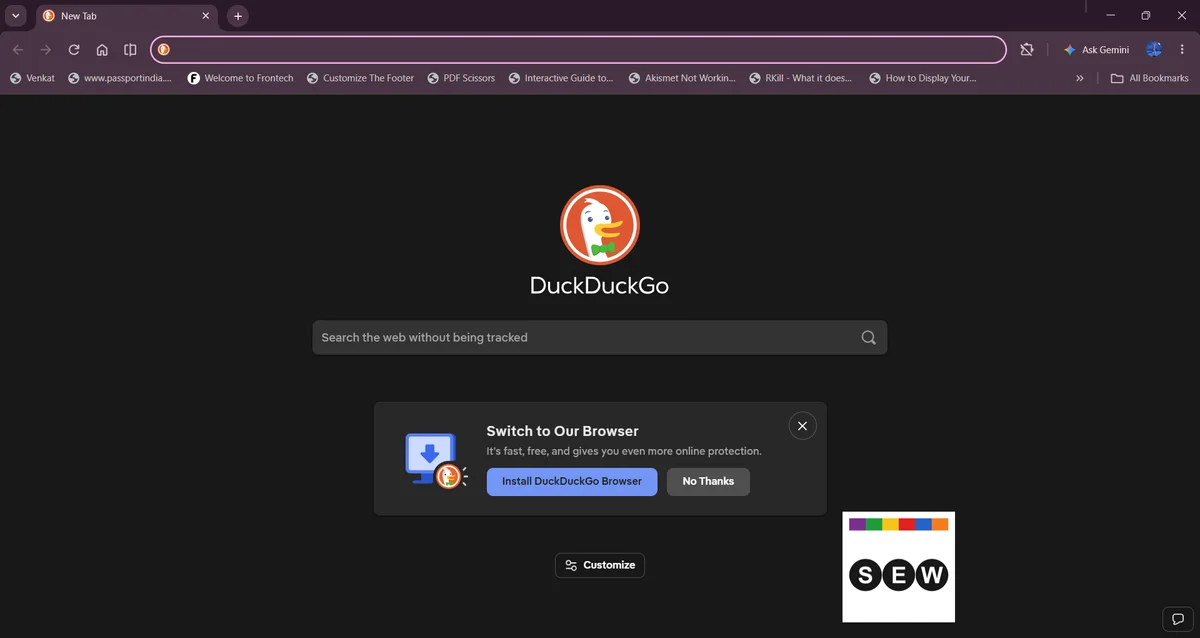Restore down the browser window
This screenshot has width=1200, height=638.
coord(1146,15)
